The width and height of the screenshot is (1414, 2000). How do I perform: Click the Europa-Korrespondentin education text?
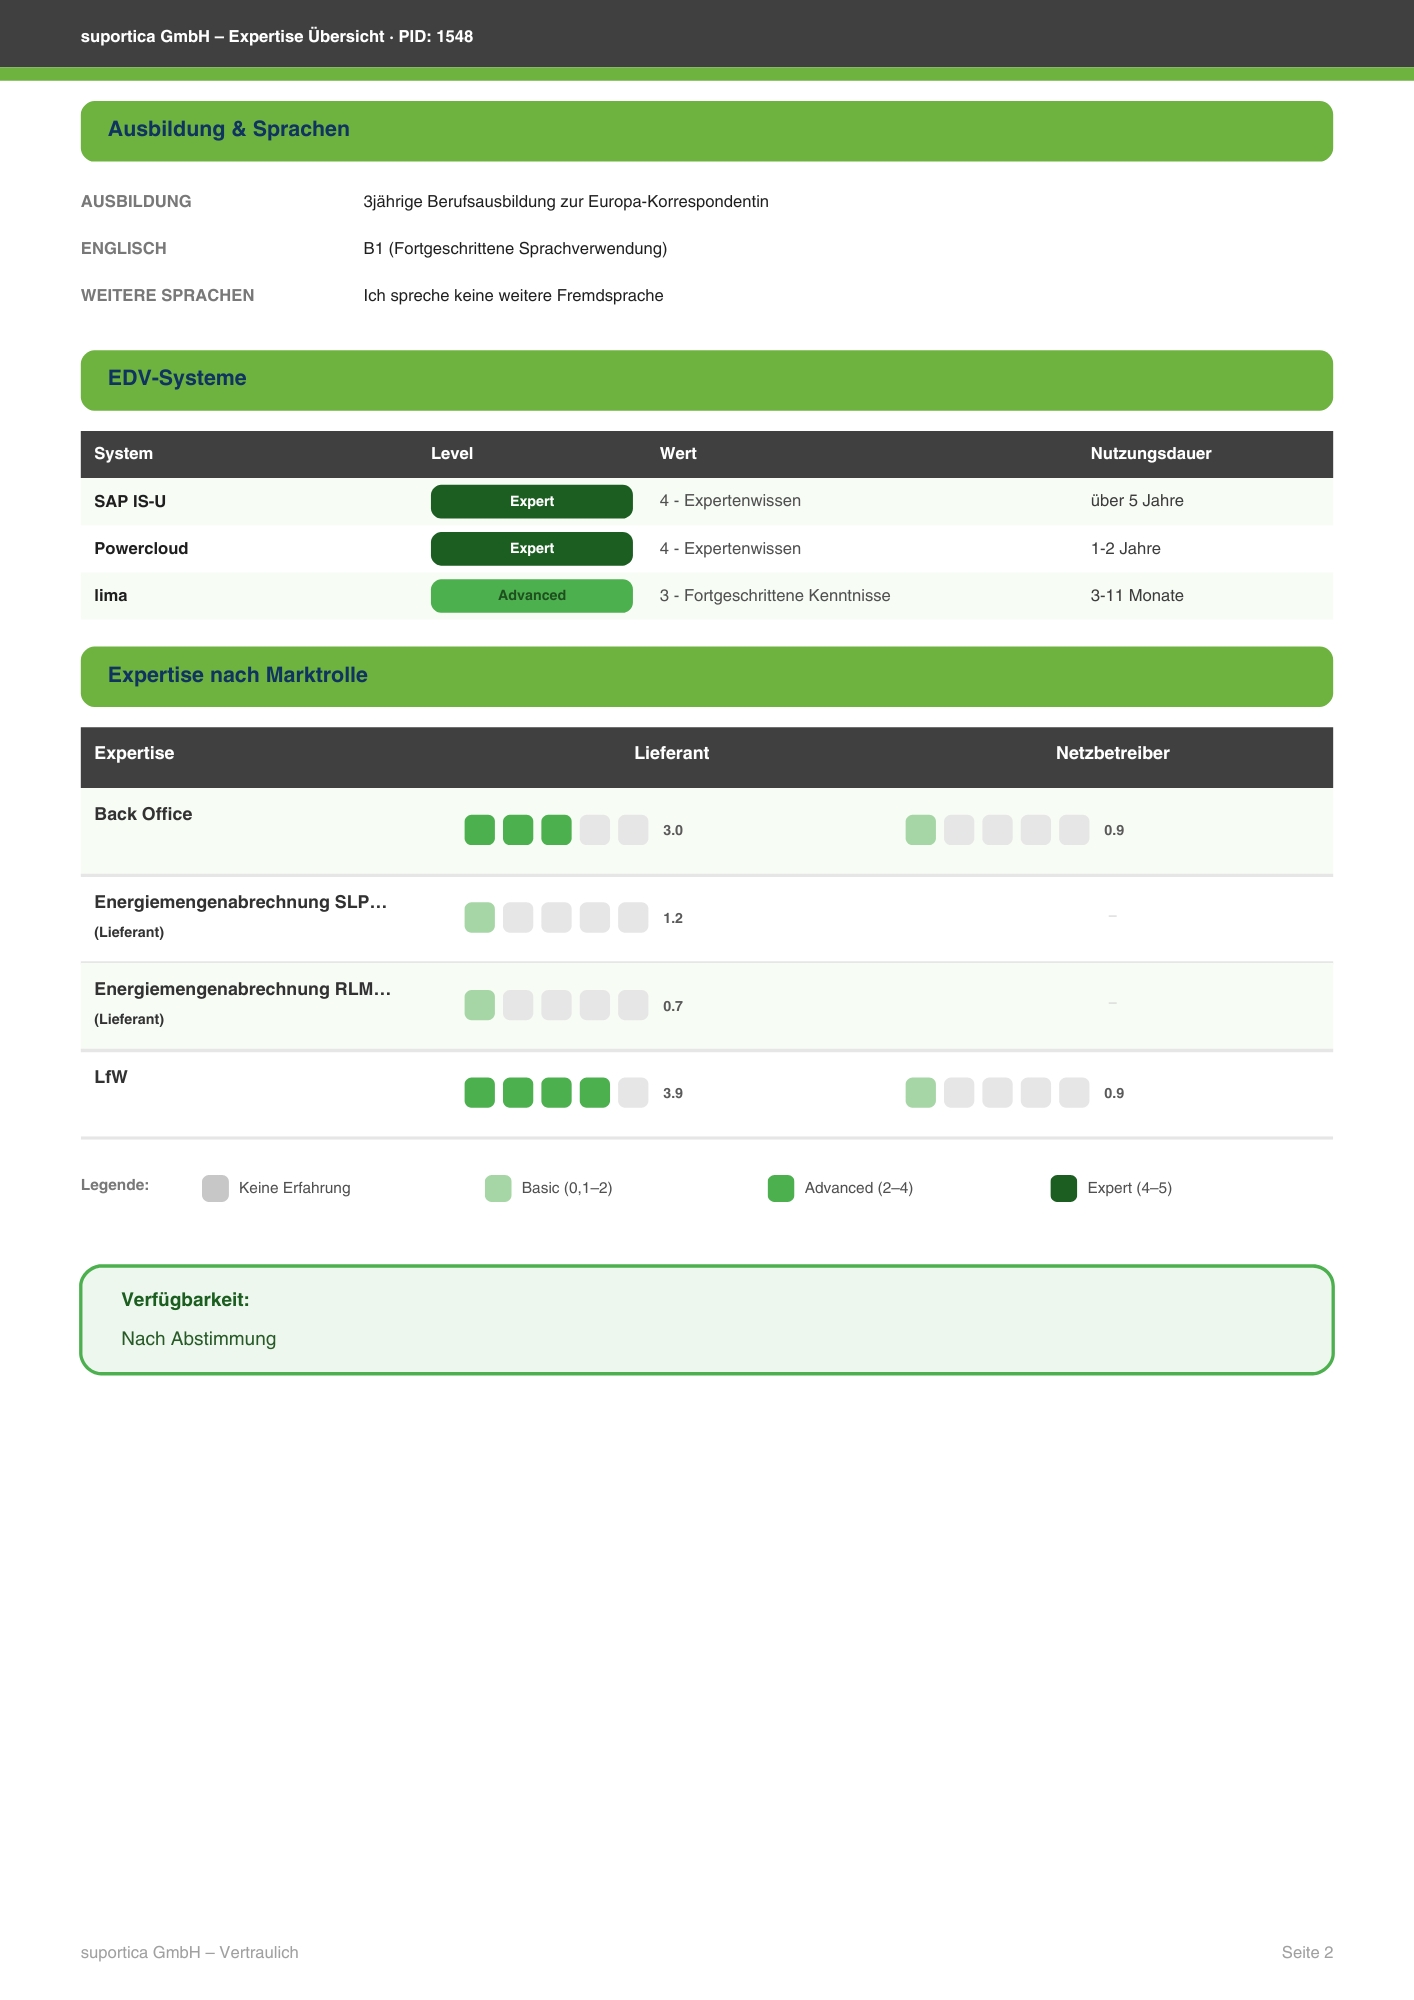point(566,201)
